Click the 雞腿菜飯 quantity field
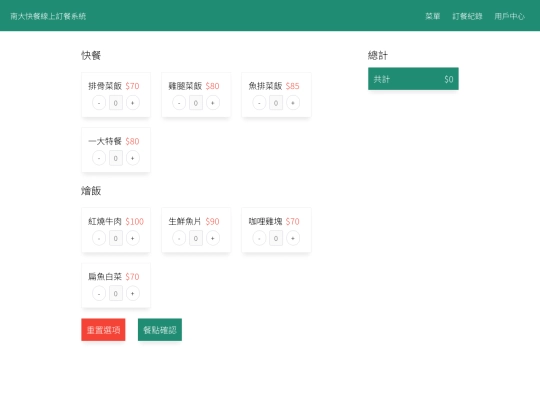Image resolution: width=540 pixels, height=405 pixels. [196, 103]
